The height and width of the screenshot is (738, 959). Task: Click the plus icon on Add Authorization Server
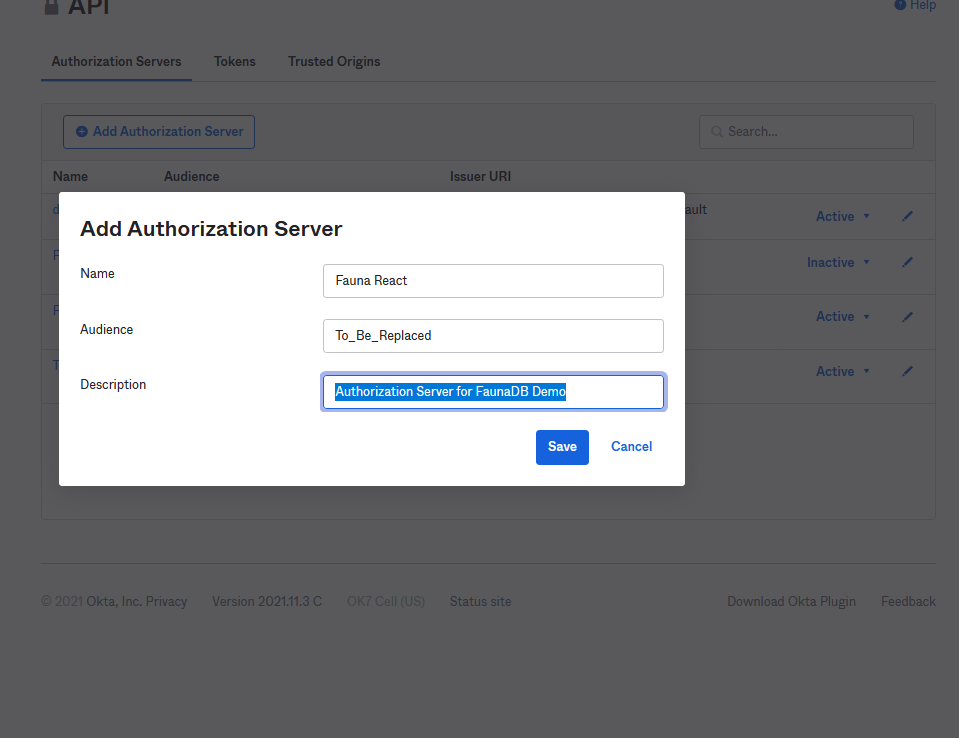[82, 132]
